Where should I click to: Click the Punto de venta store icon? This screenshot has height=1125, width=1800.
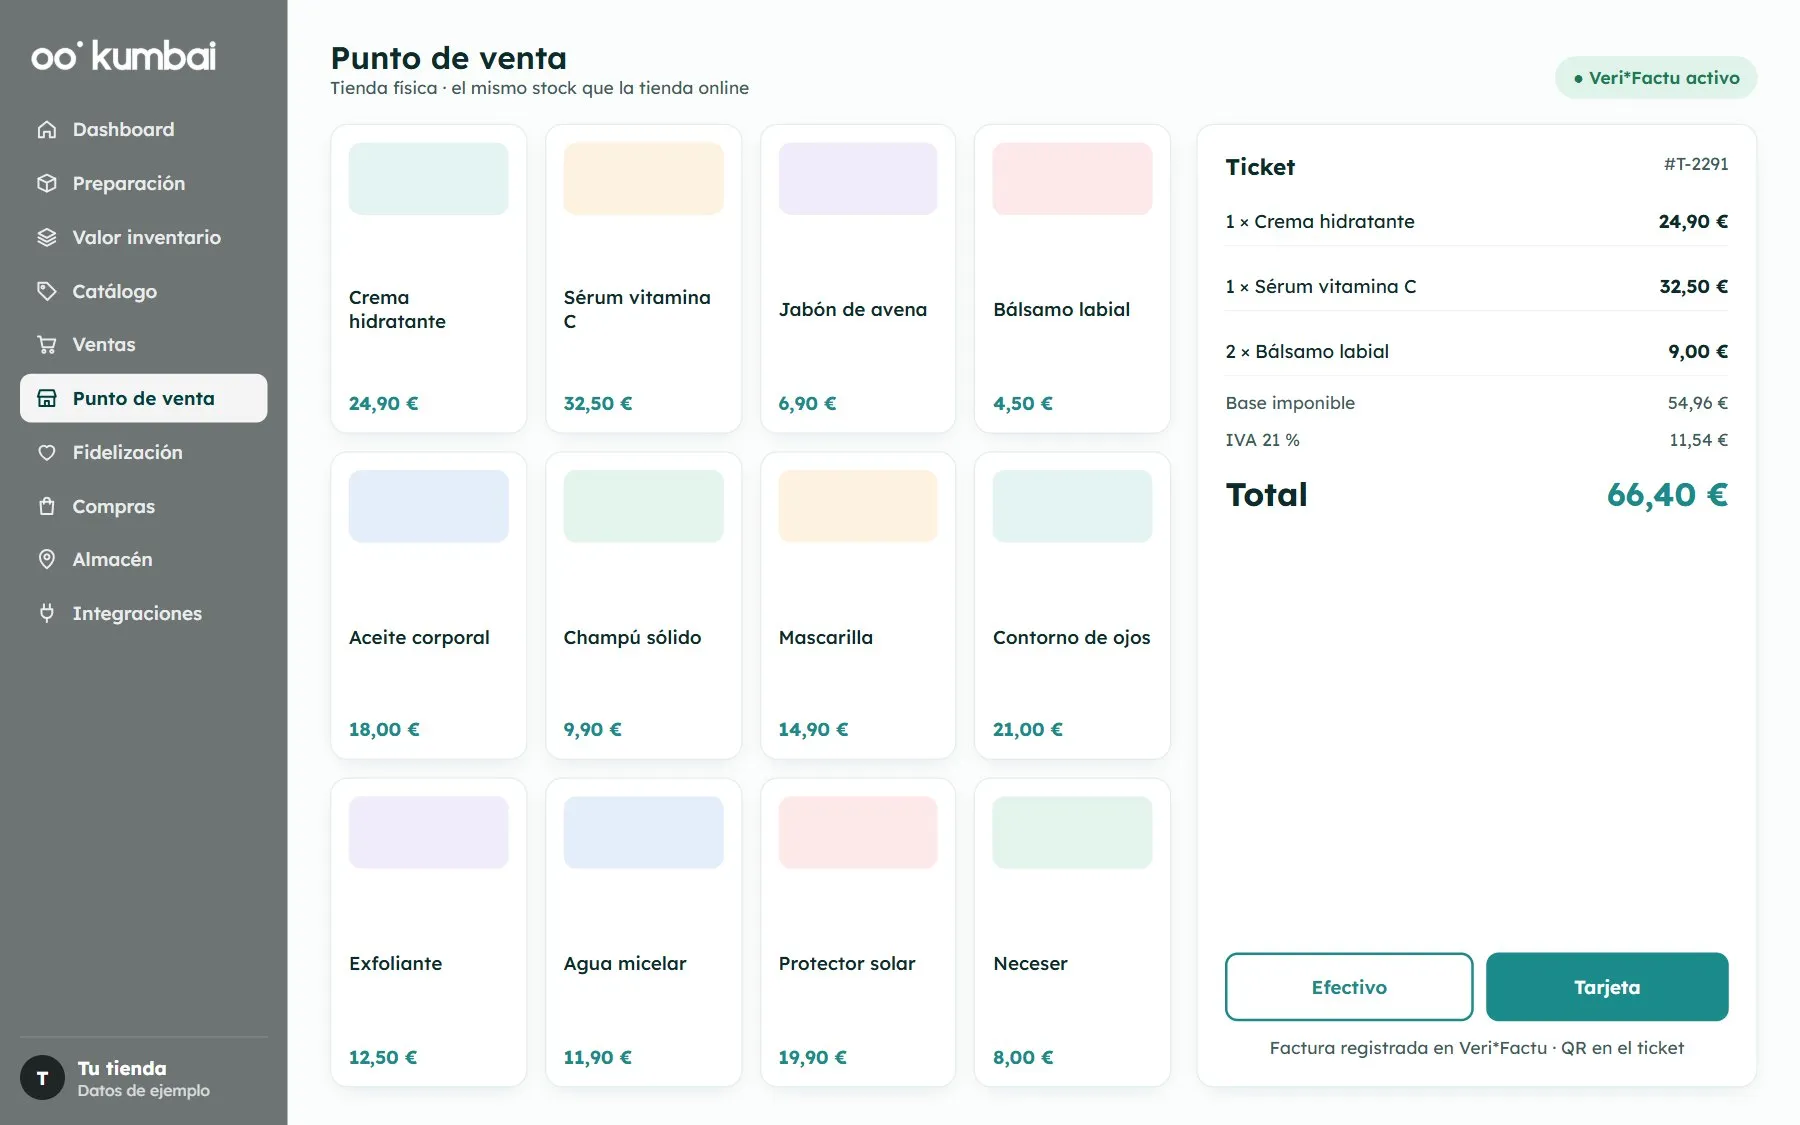[x=46, y=399]
